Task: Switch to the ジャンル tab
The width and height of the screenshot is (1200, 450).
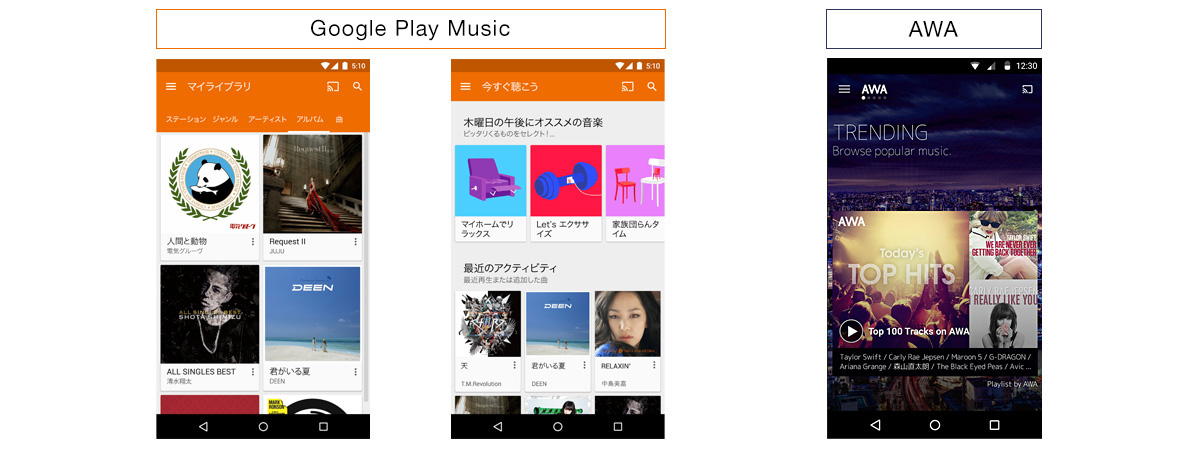Action: pyautogui.click(x=225, y=119)
